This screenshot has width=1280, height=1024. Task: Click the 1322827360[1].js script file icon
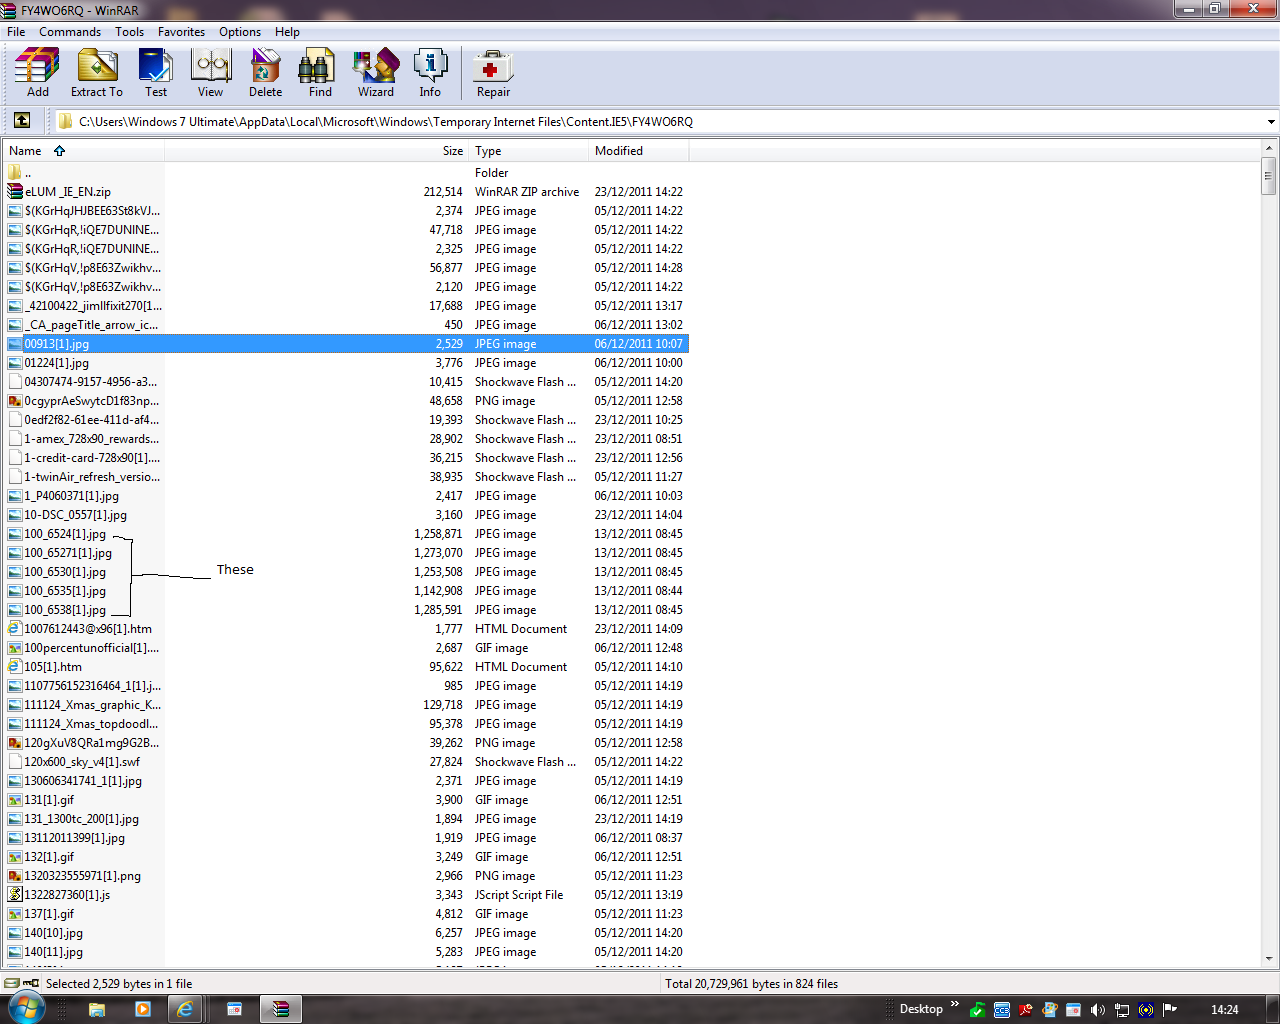15,895
